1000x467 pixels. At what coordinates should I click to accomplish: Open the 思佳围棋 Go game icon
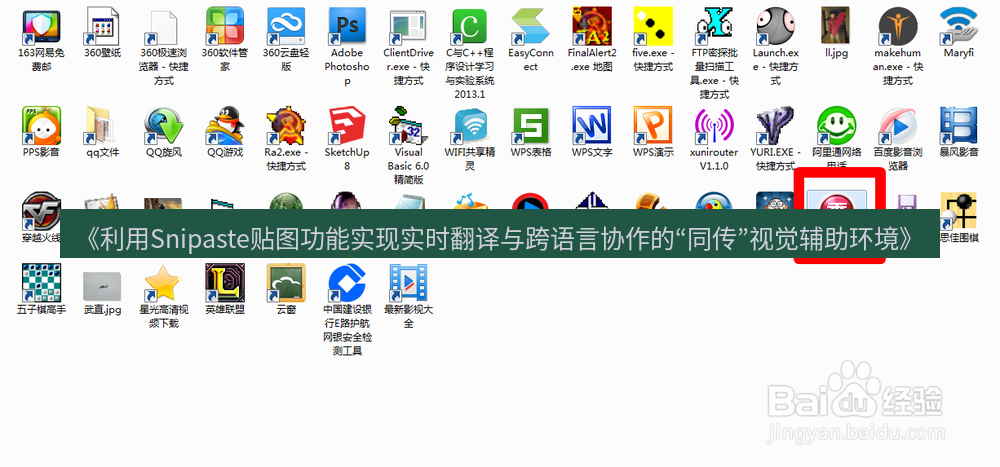(x=959, y=211)
